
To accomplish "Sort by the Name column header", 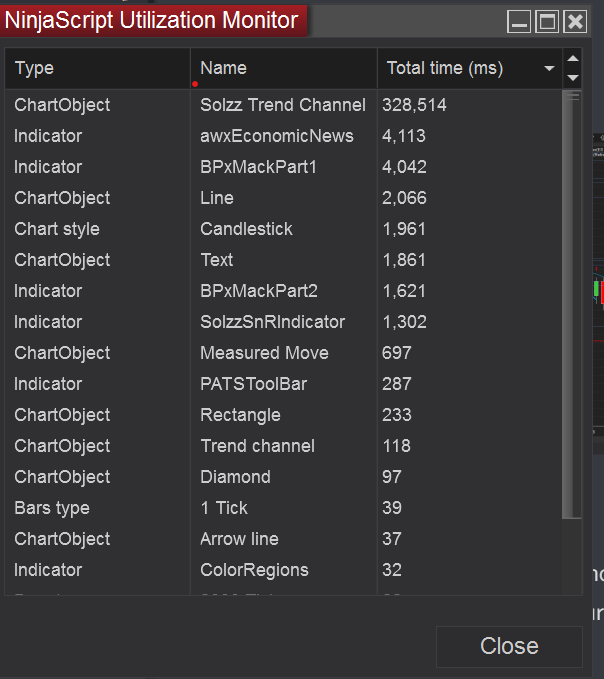I will (x=283, y=69).
